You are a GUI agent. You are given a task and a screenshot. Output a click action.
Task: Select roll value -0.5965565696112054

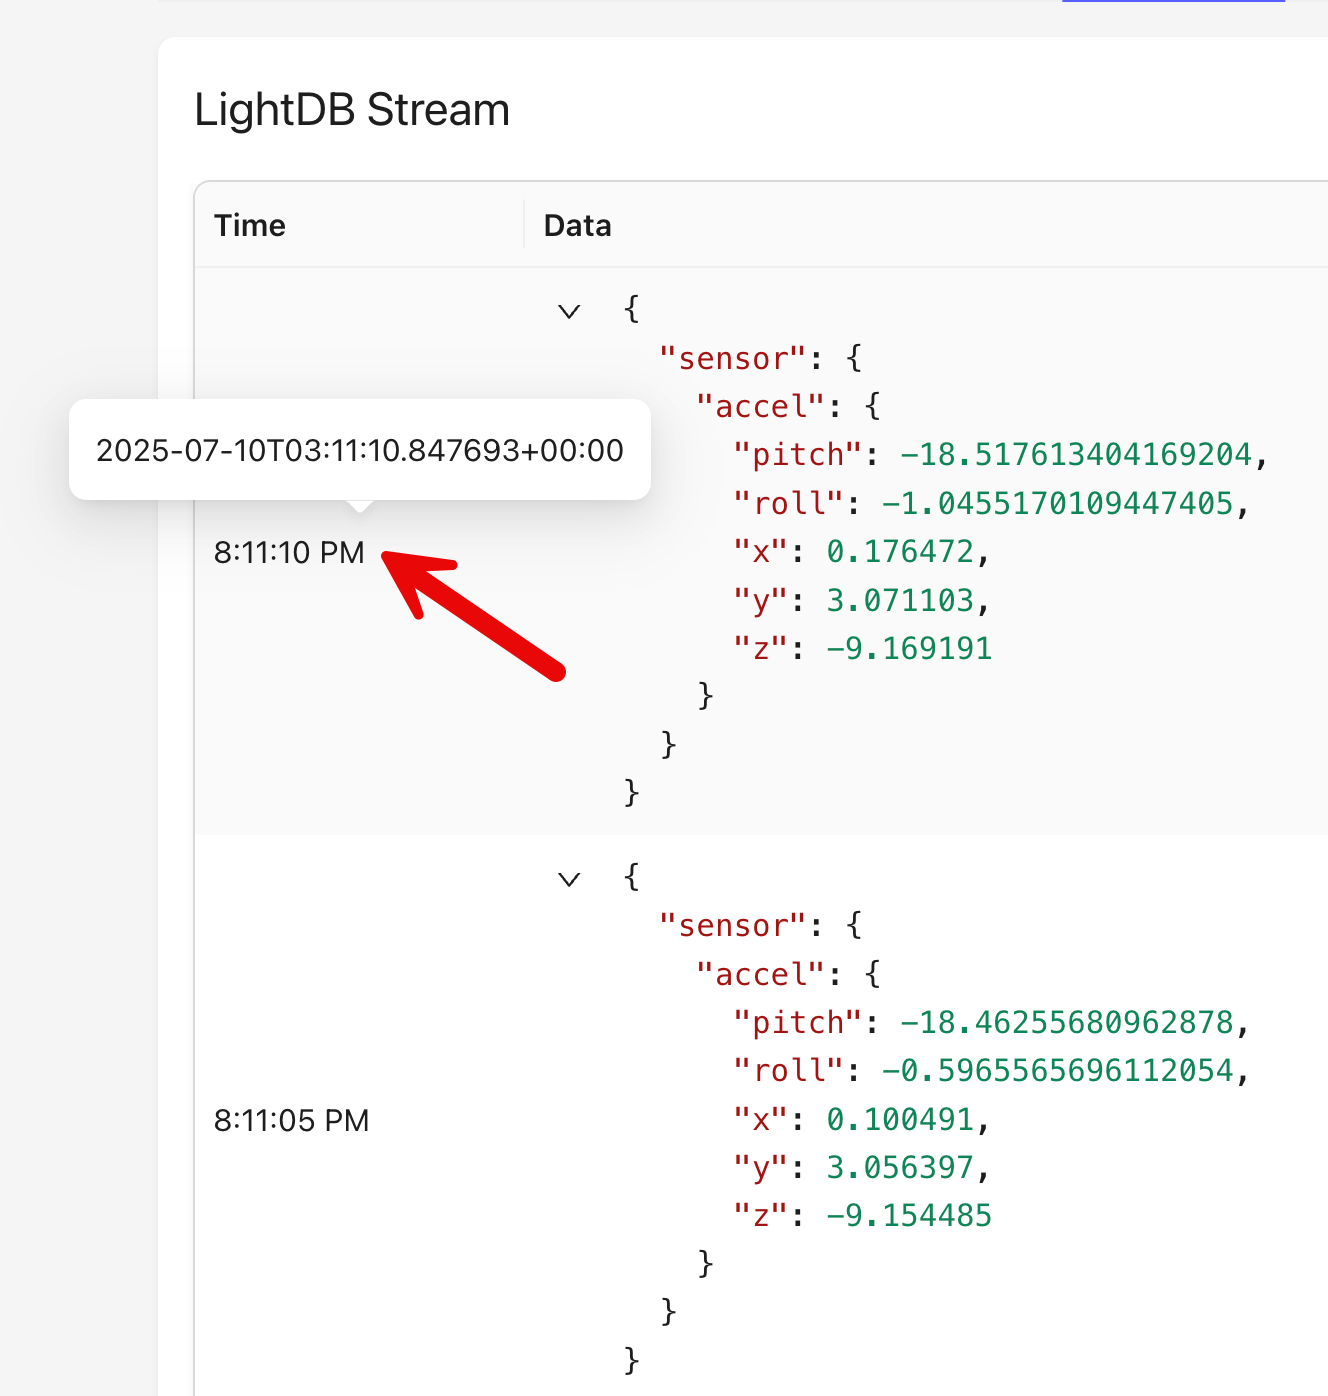pyautogui.click(x=1057, y=1071)
